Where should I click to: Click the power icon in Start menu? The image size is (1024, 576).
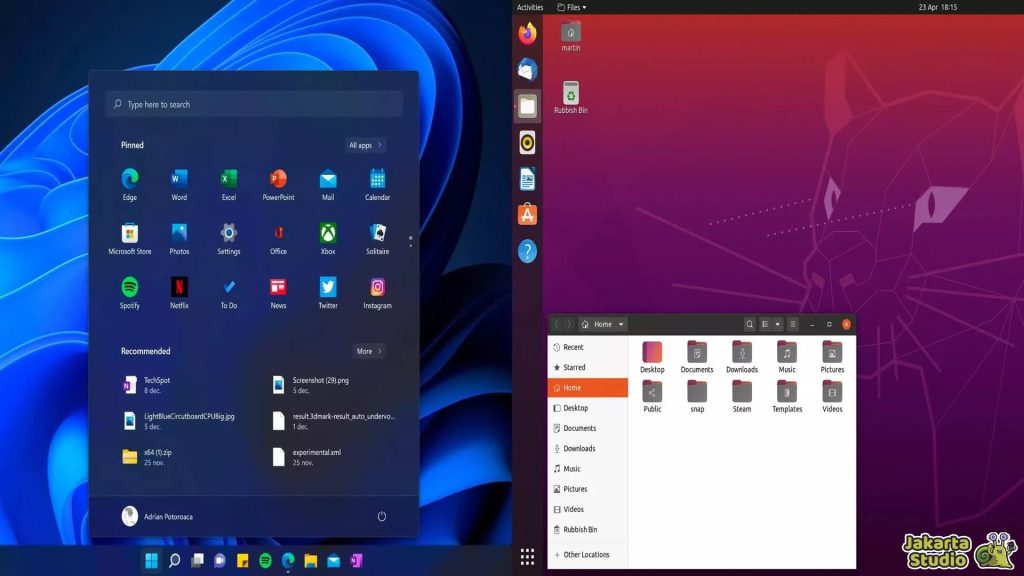[x=380, y=516]
